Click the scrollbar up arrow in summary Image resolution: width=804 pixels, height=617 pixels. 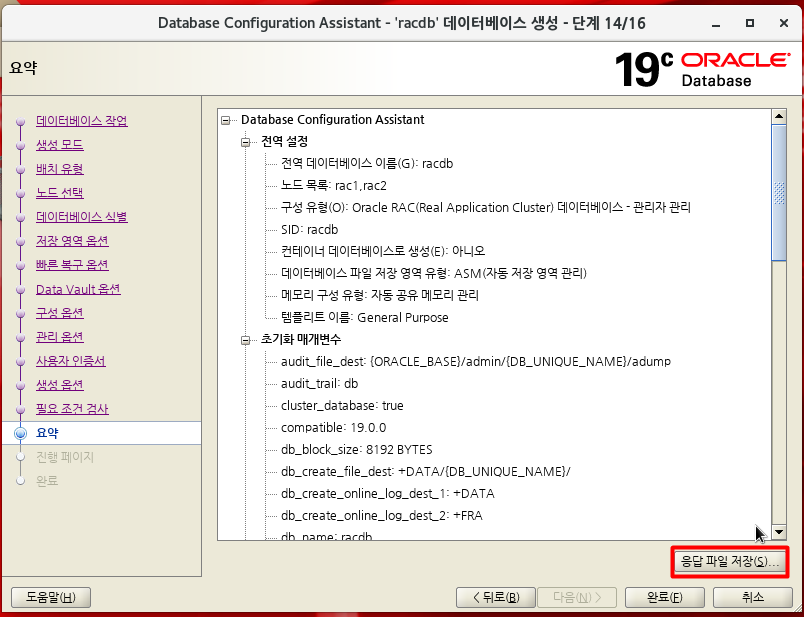tap(779, 116)
